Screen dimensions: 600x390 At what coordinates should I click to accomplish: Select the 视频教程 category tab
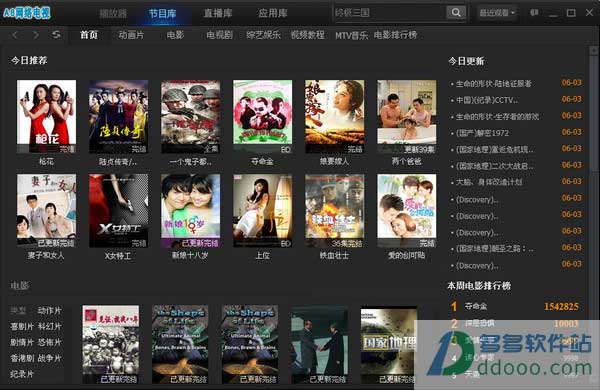(308, 35)
